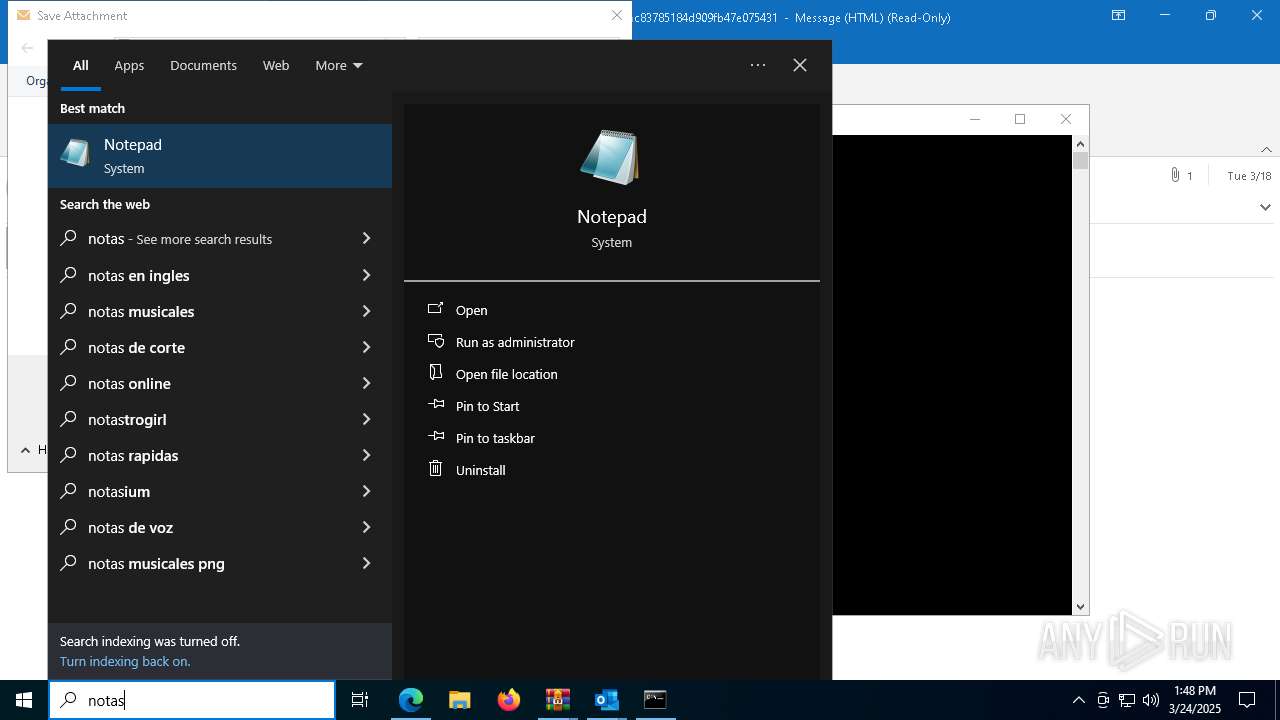Click the Open icon in the Notepad actions
The width and height of the screenshot is (1280, 720).
pyautogui.click(x=436, y=309)
